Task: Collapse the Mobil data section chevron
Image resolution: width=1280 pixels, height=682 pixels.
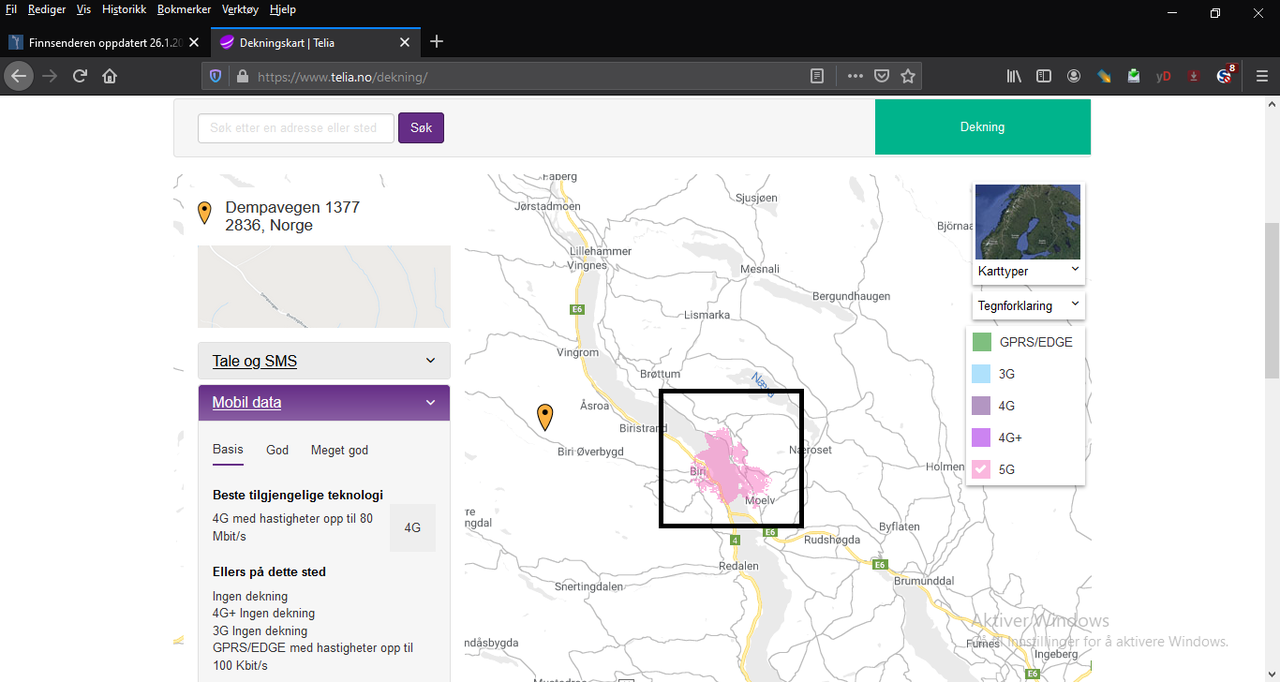Action: [431, 403]
